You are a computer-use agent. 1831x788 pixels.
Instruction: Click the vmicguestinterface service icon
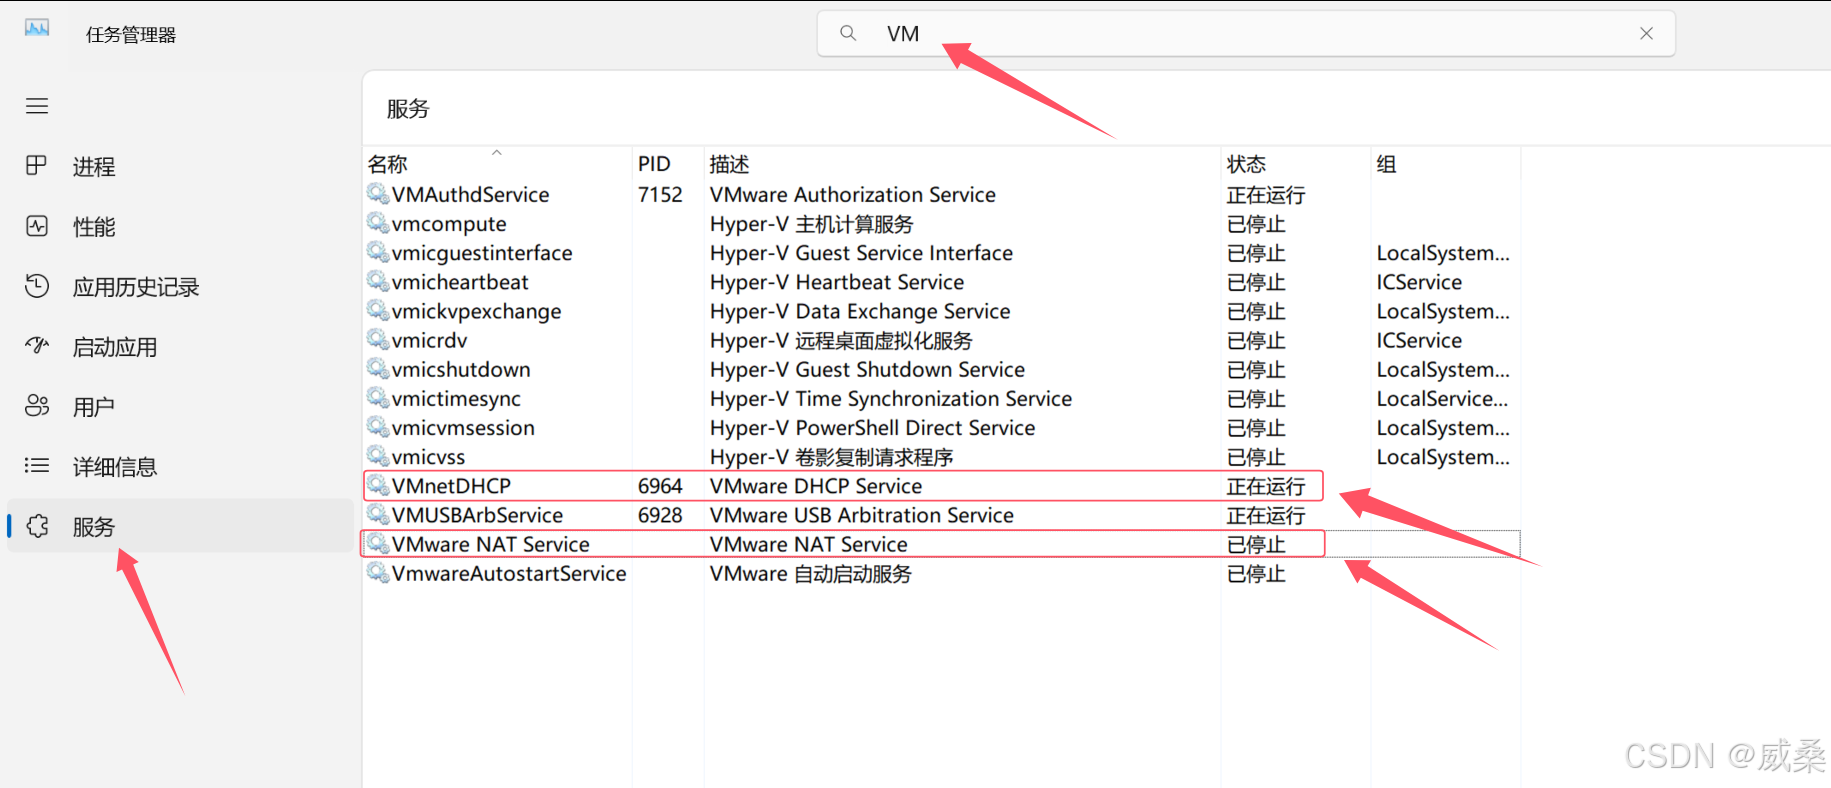378,252
